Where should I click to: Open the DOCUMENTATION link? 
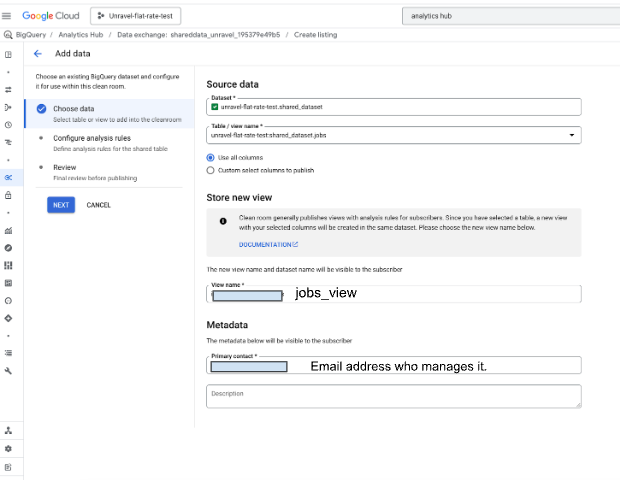point(268,244)
